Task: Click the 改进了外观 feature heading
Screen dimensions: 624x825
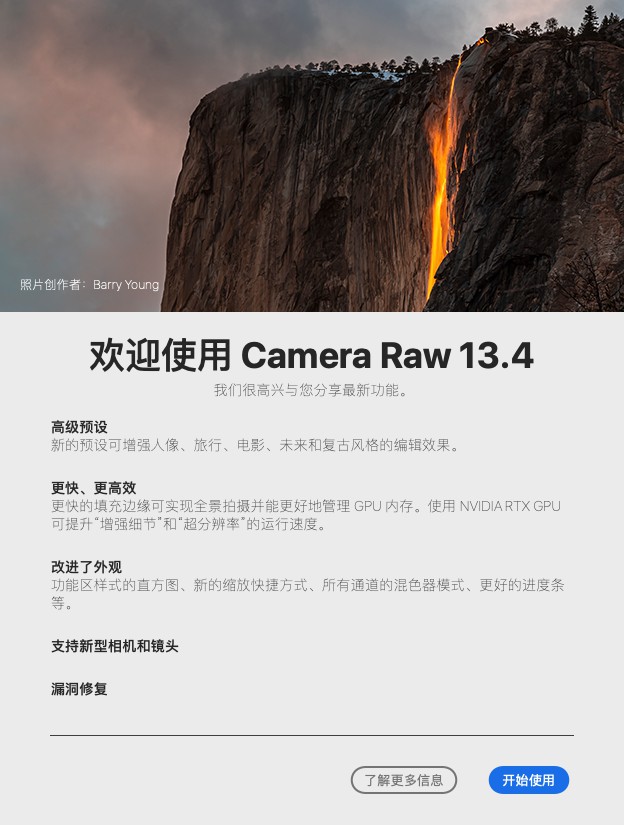Action: pyautogui.click(x=86, y=567)
